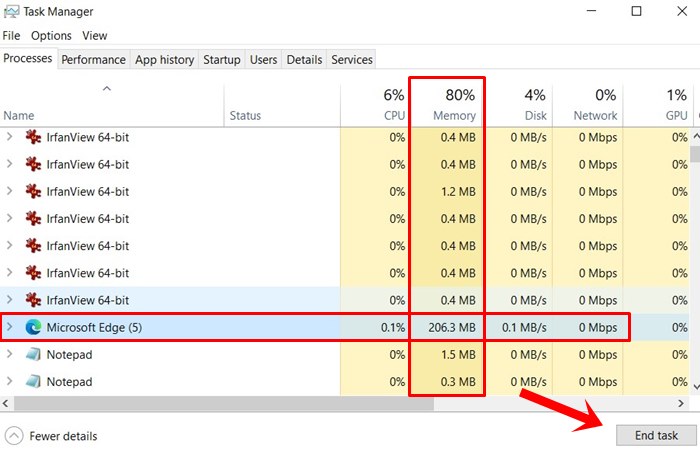
Task: Click the 0.3 MB memory cell
Action: pyautogui.click(x=458, y=382)
